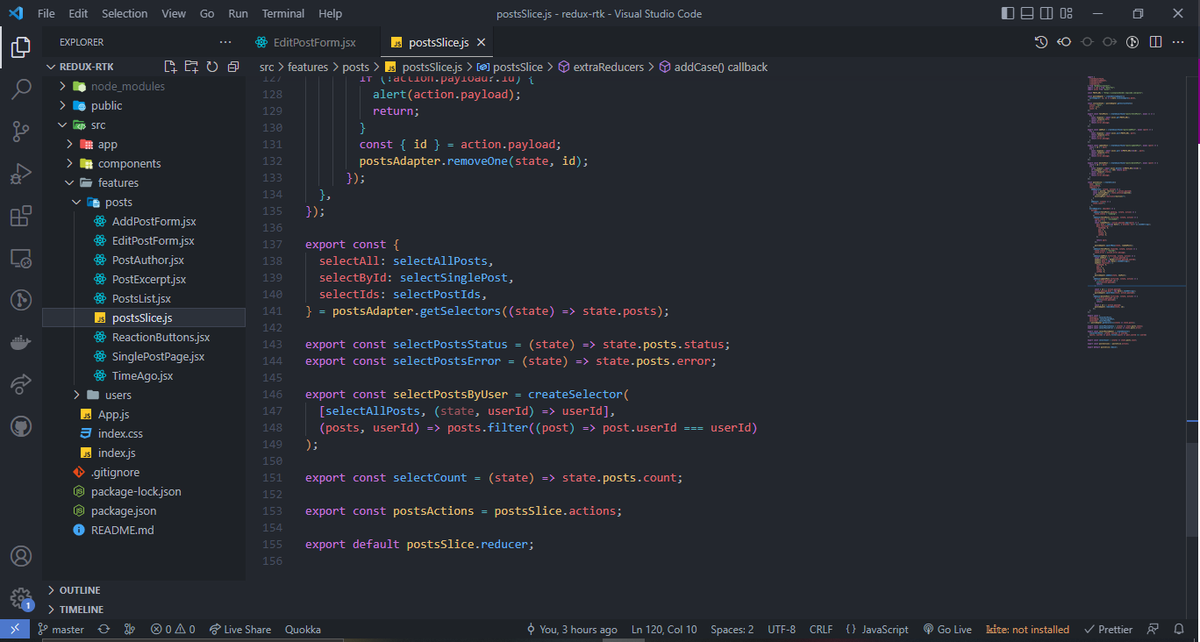Open the Selection menu
The image size is (1200, 642).
pyautogui.click(x=124, y=14)
